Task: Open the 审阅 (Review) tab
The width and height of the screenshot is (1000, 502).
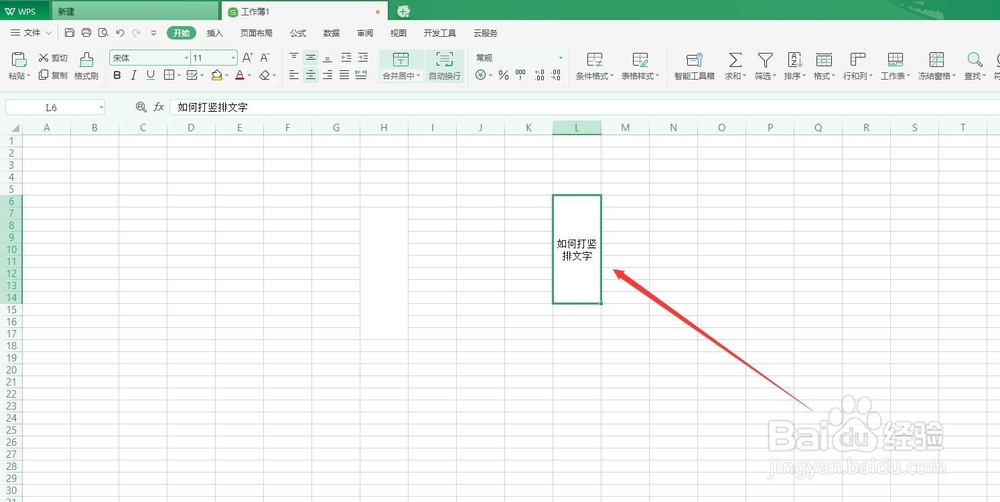Action: coord(365,33)
